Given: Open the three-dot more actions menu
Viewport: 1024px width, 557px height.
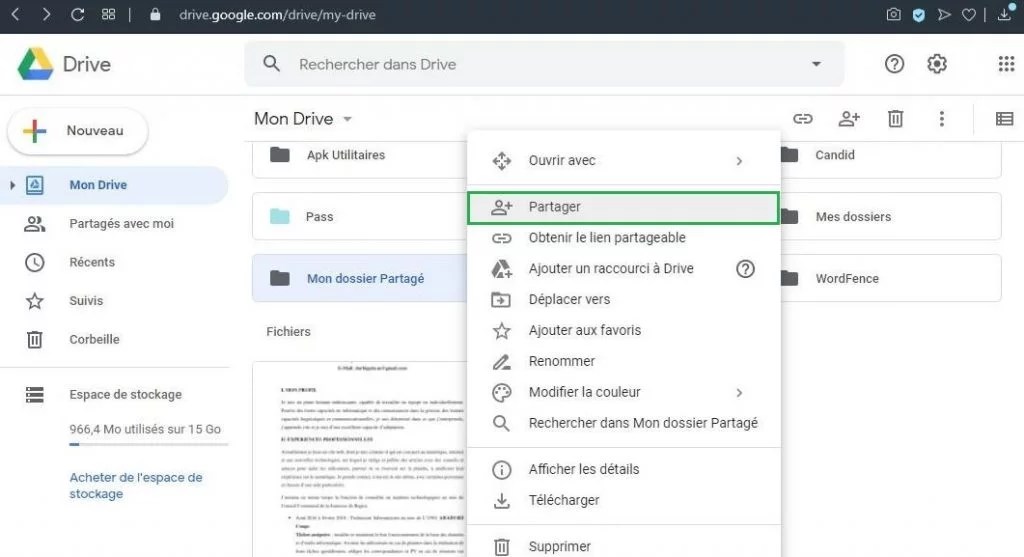Looking at the screenshot, I should (x=941, y=119).
